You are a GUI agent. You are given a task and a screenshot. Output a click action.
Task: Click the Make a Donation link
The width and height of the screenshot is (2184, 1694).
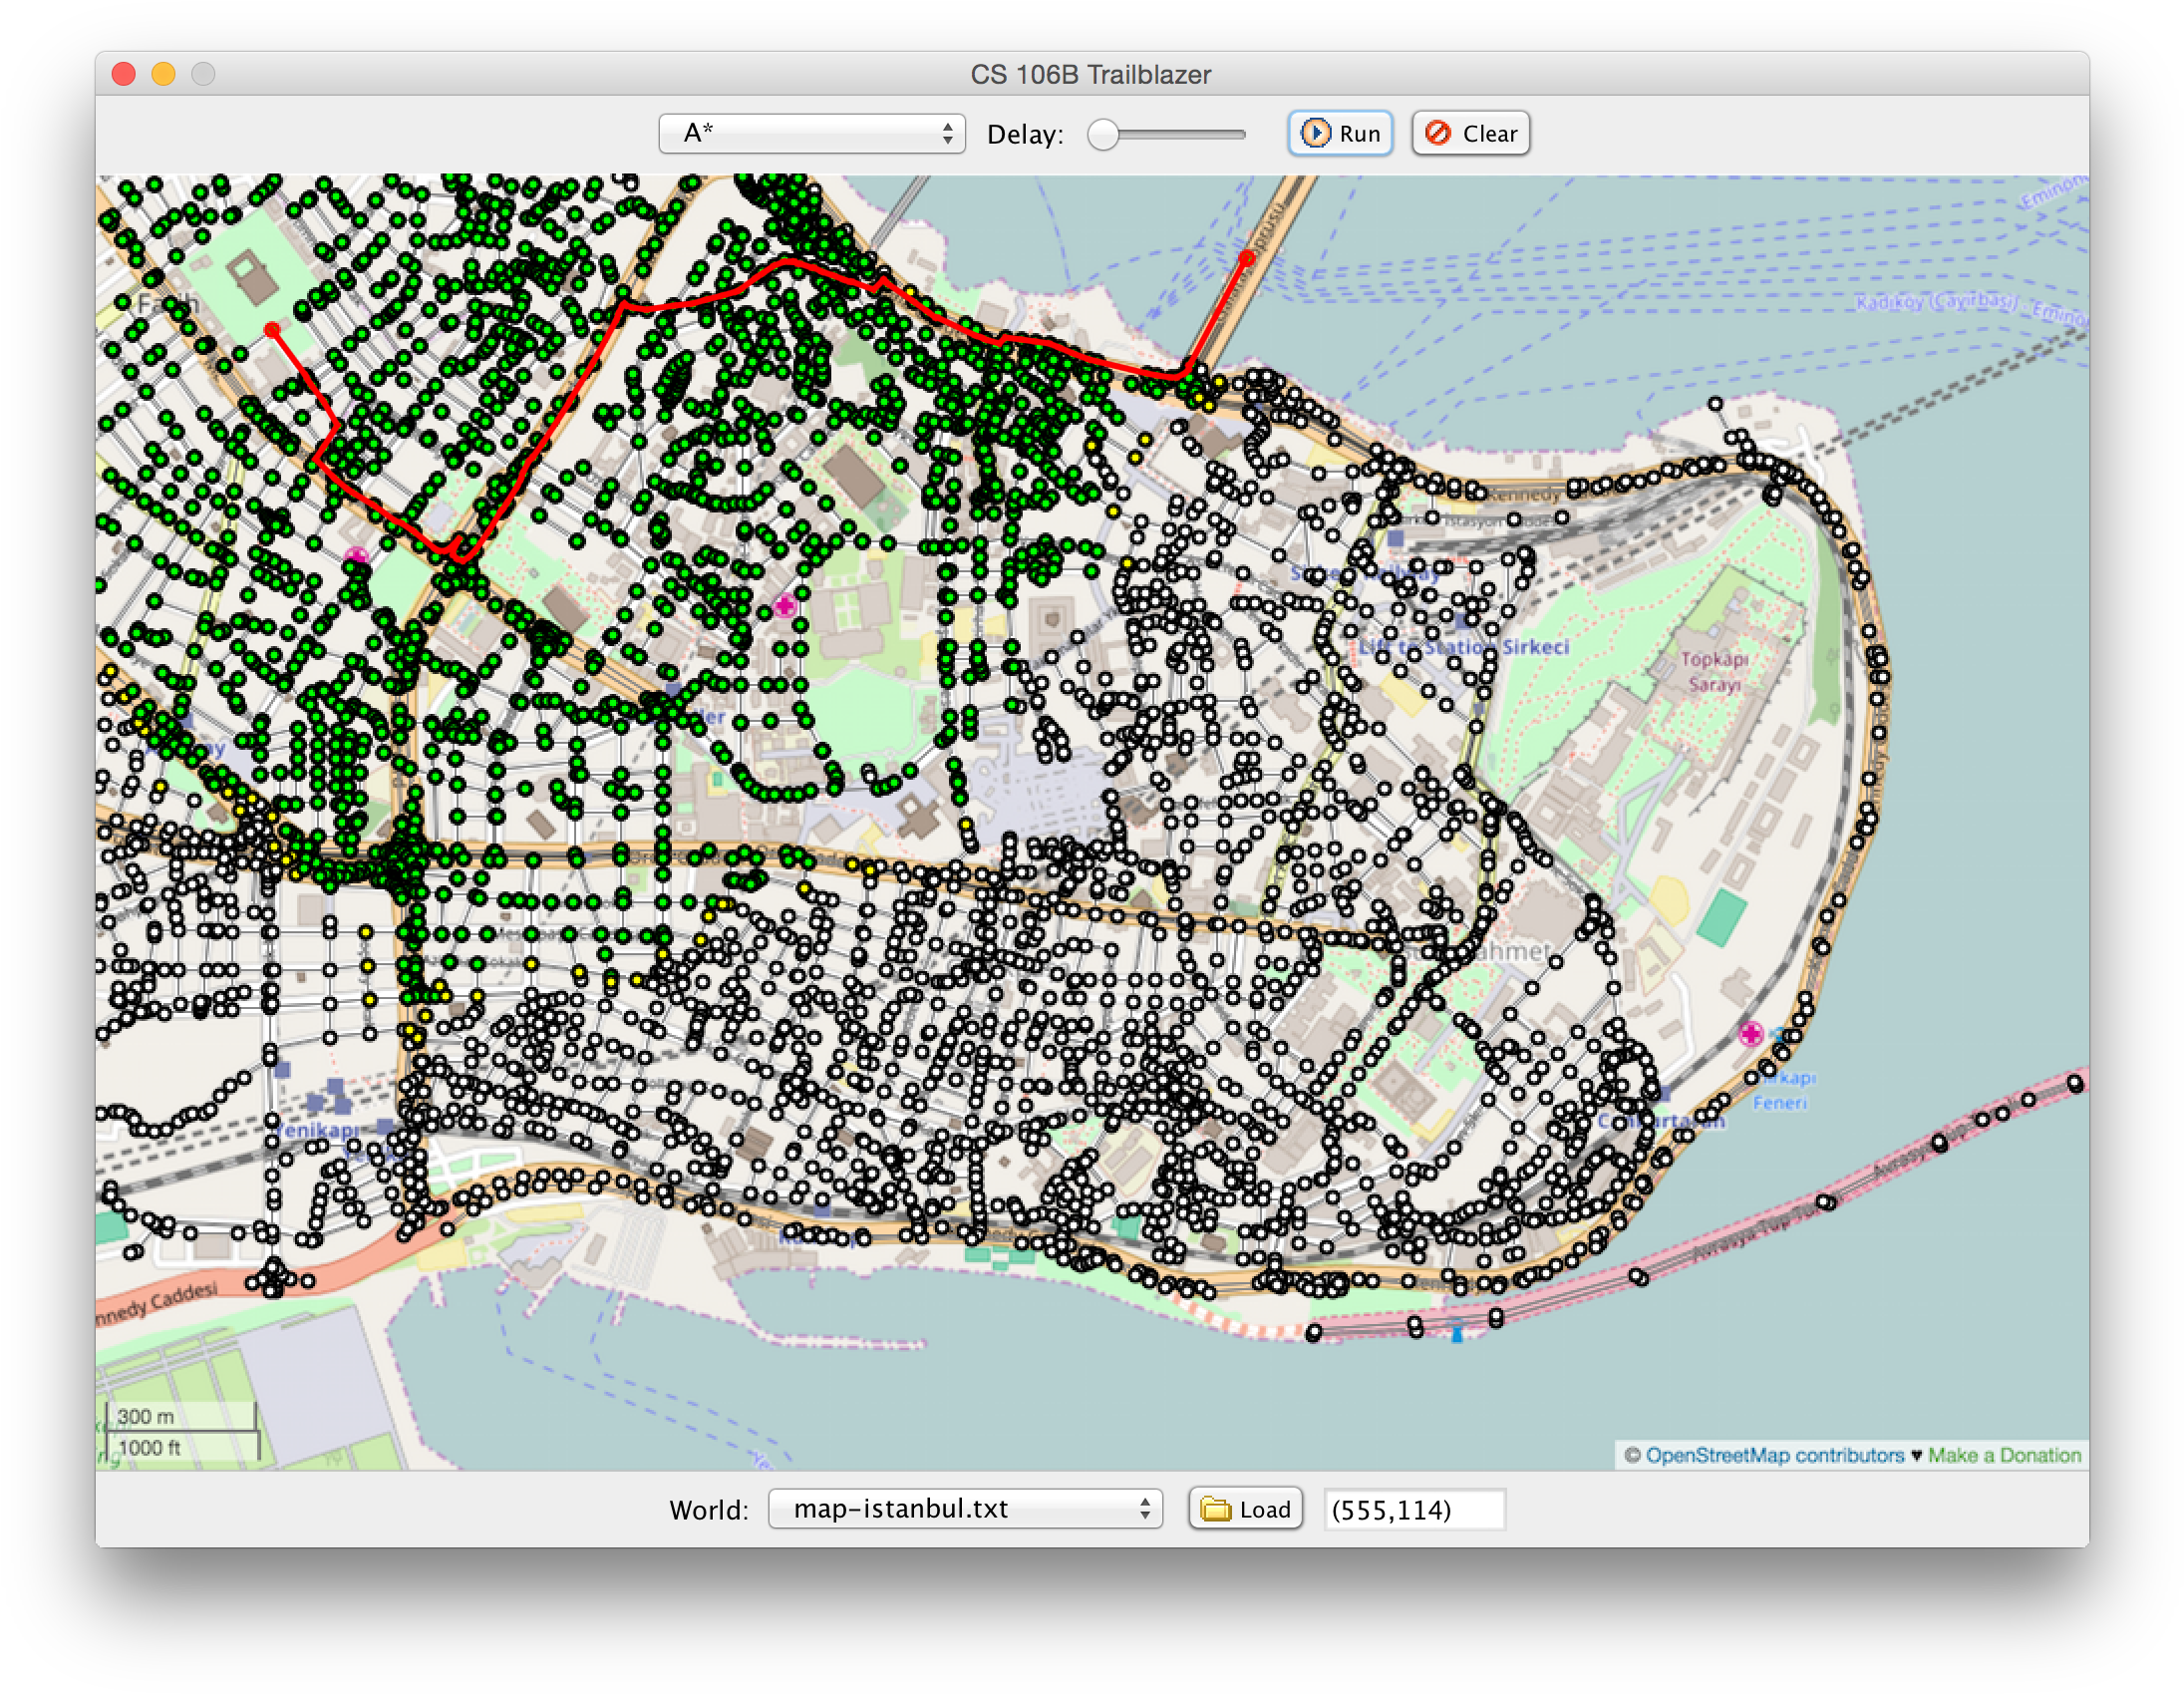[2005, 1456]
